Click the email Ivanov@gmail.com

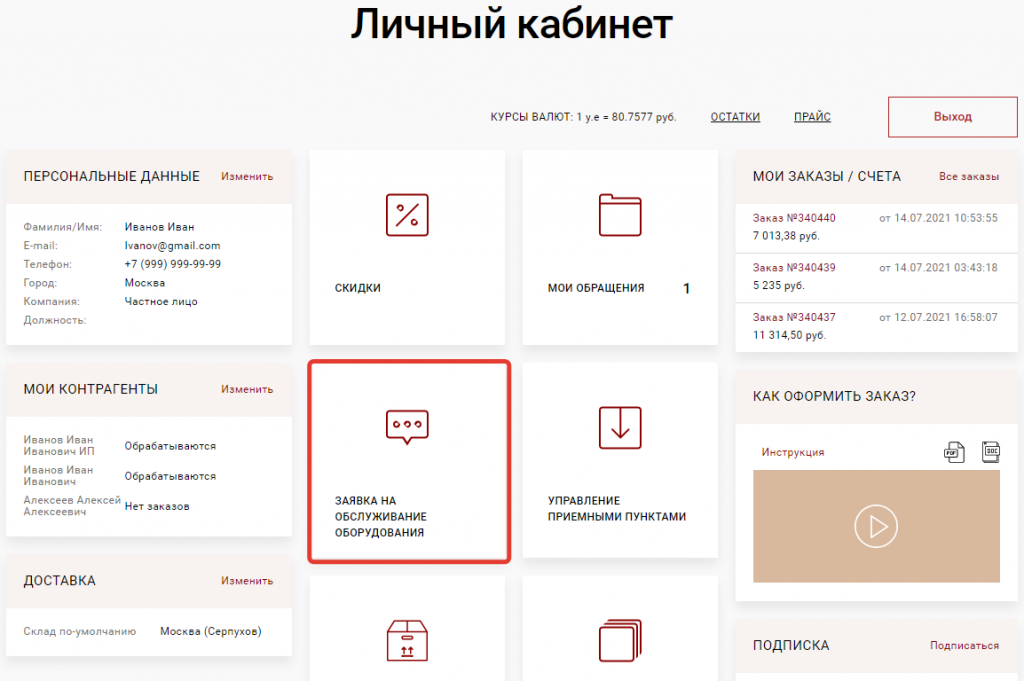click(x=172, y=245)
